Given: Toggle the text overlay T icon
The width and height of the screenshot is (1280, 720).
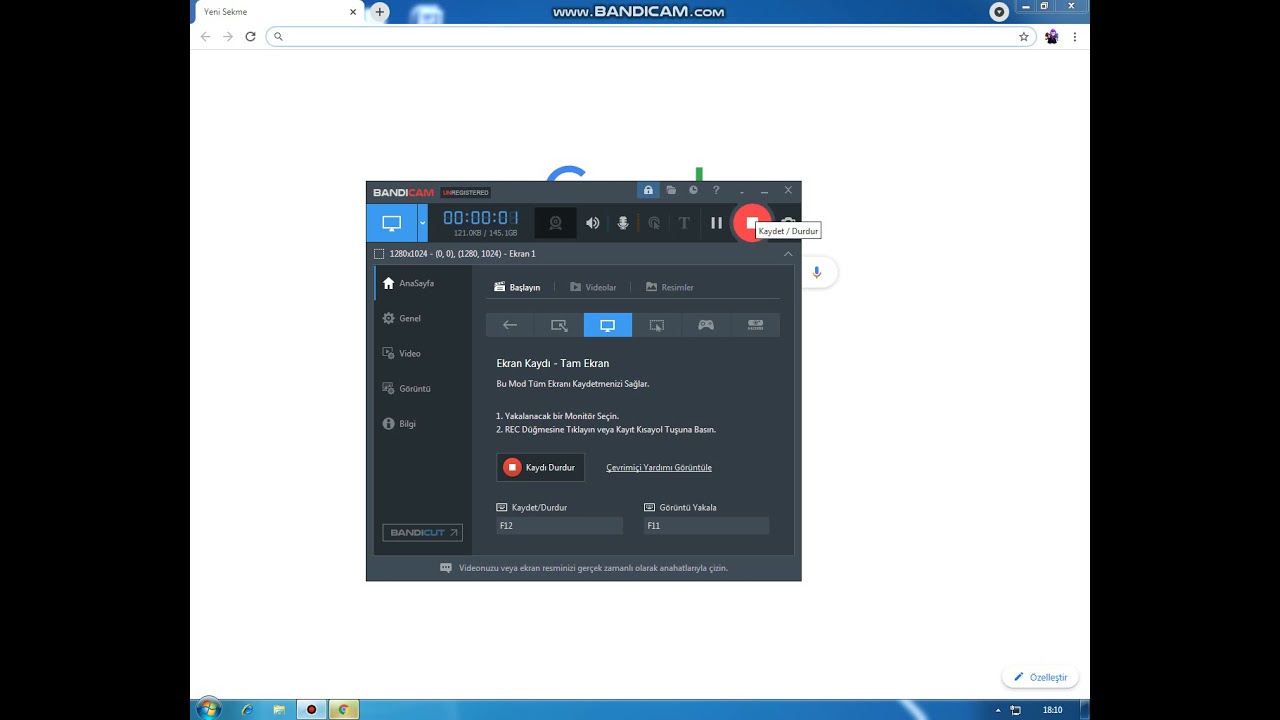Looking at the screenshot, I should click(684, 223).
